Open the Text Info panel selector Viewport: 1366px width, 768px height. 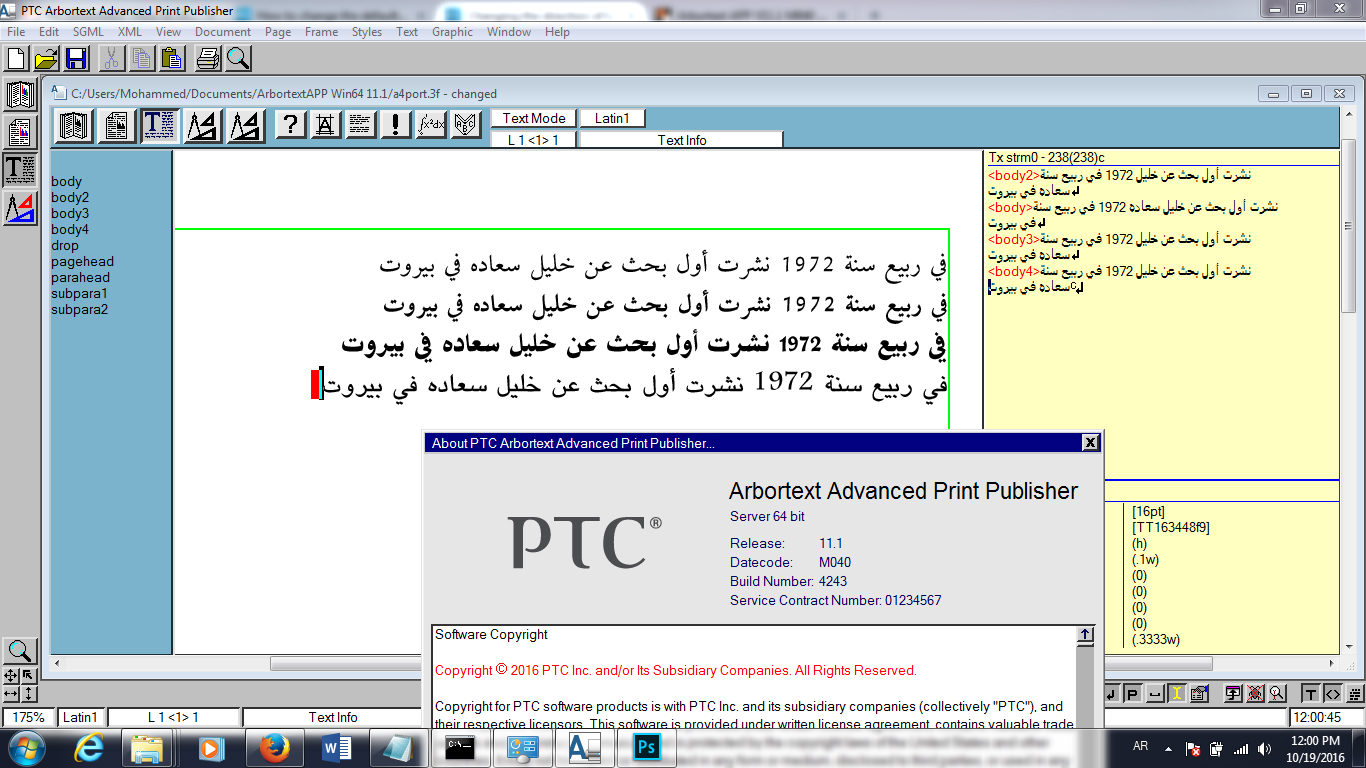click(x=680, y=139)
